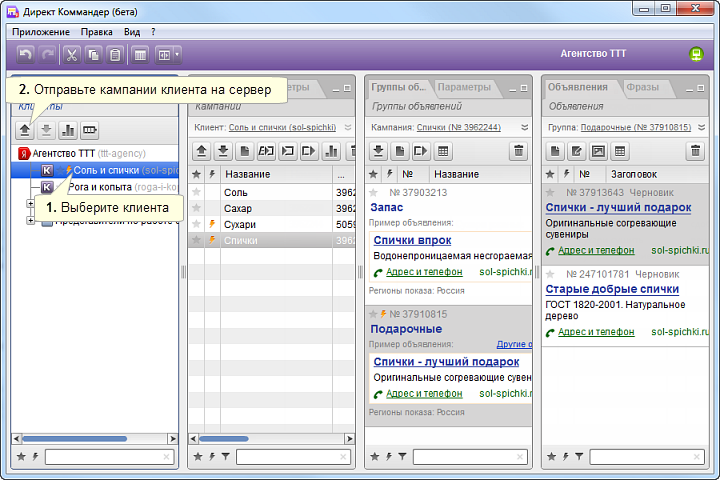Viewport: 720px width, 480px height.
Task: Create a new campaign with the page icon
Action: click(244, 151)
